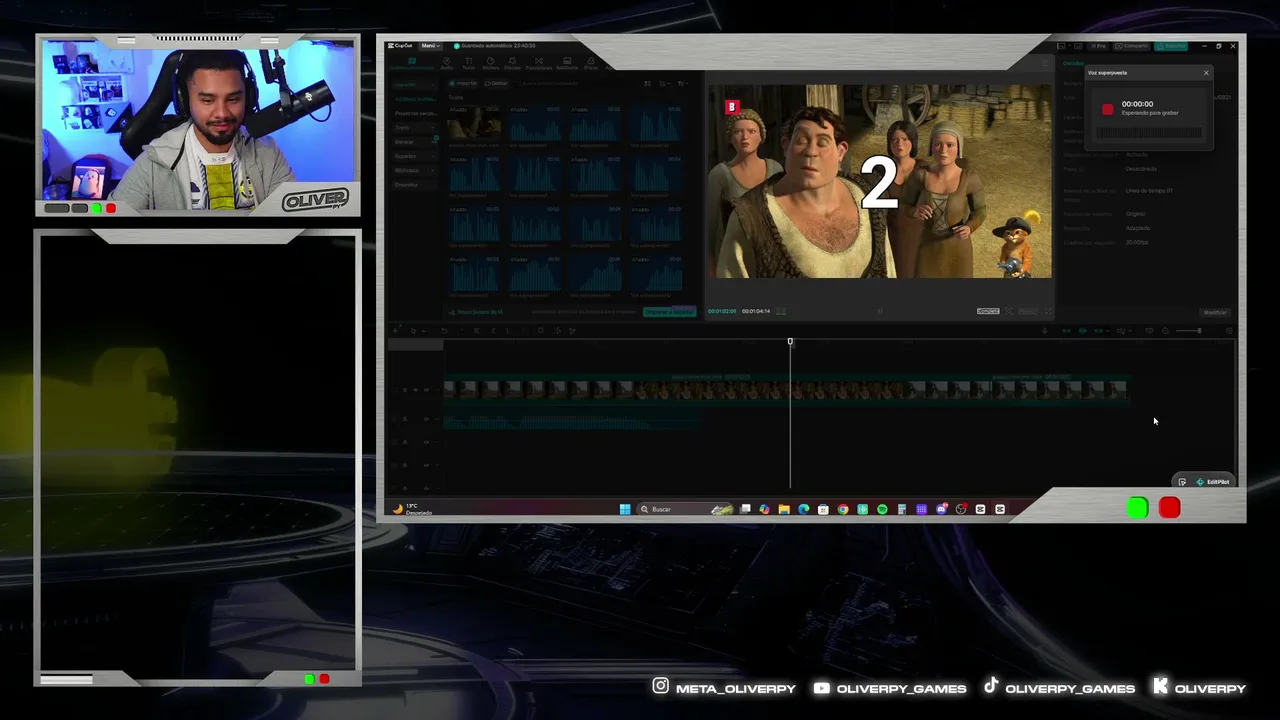Click the player zoom-fit icon

coord(1009,311)
